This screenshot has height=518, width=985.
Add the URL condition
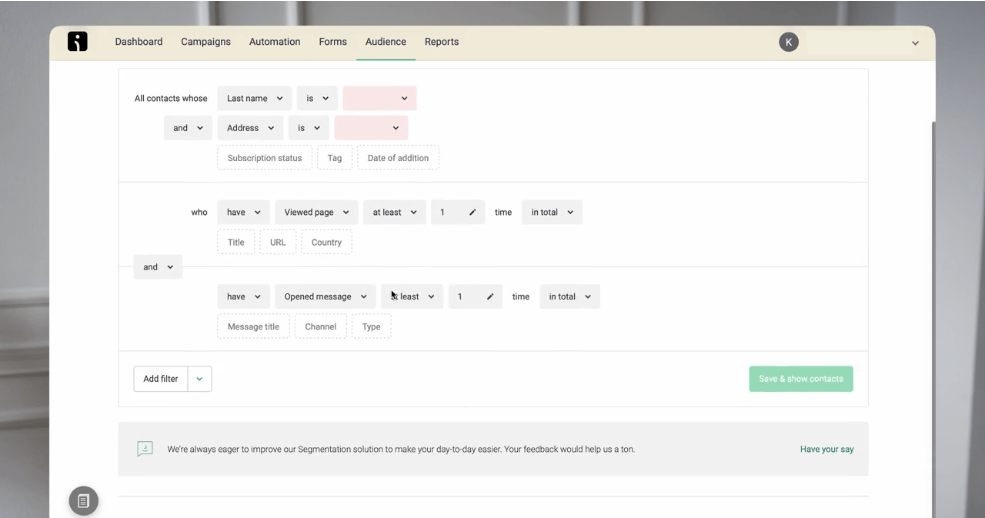pos(278,242)
